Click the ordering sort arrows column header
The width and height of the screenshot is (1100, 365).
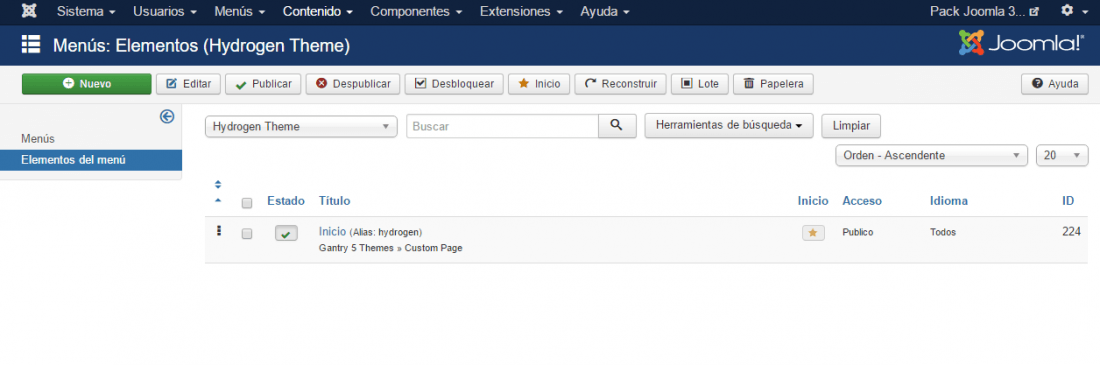coord(217,192)
